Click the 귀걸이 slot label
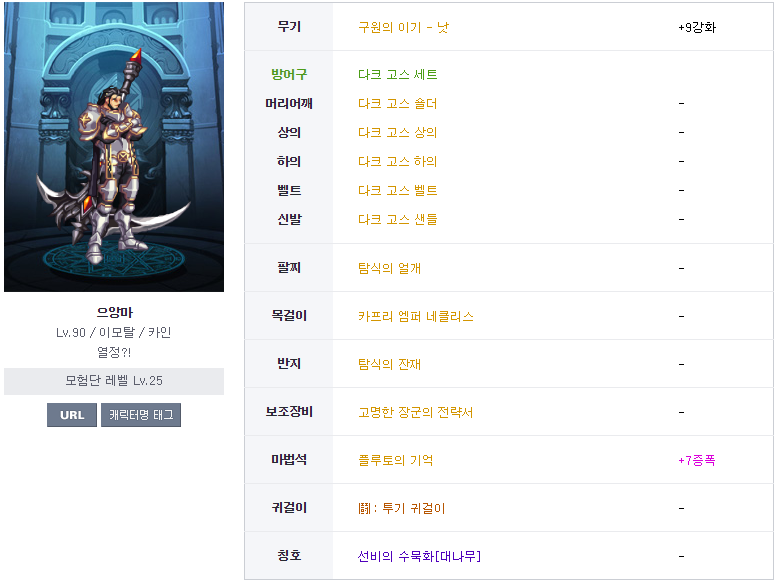Screen dimensions: 778x582 (289, 508)
